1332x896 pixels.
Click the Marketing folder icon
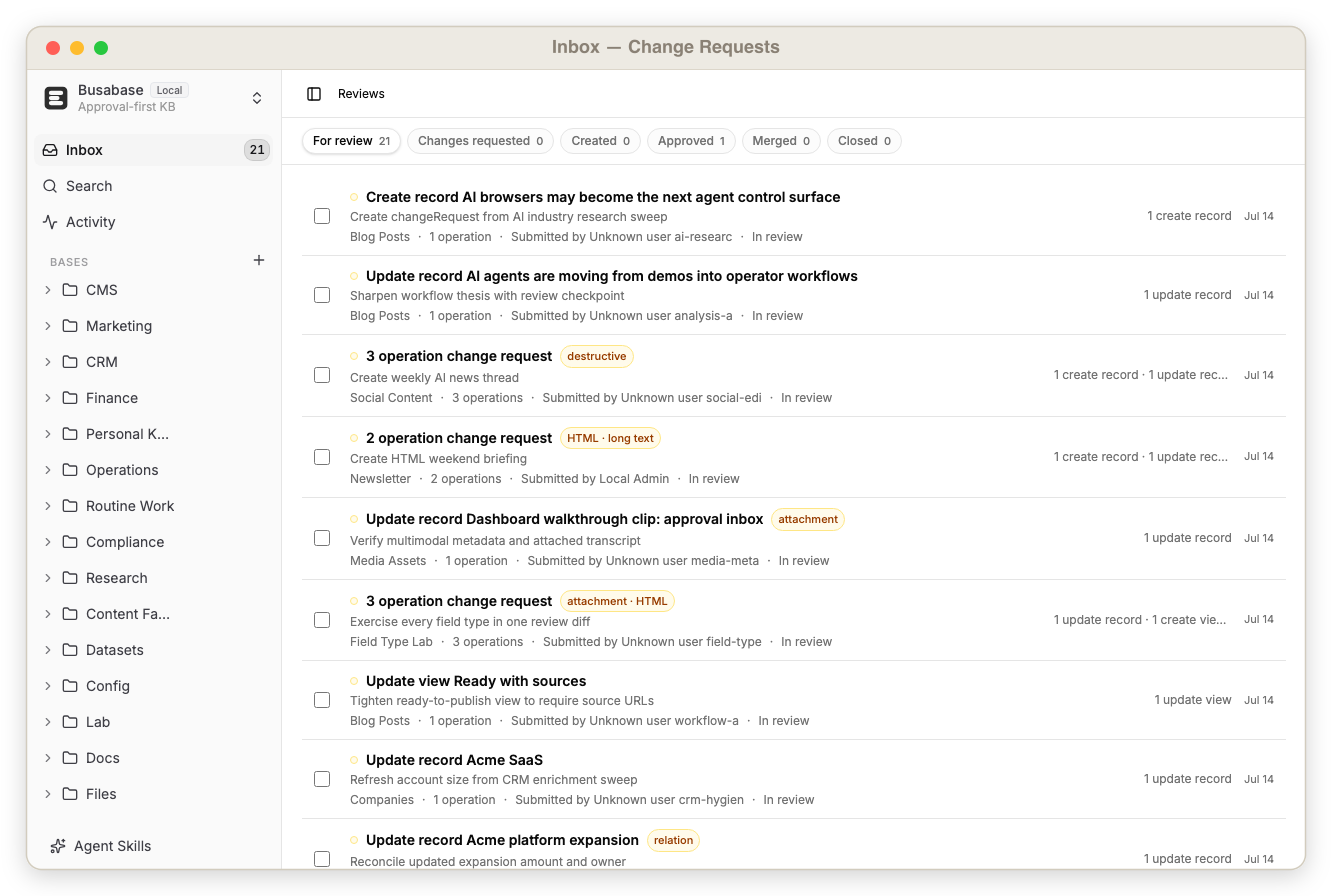click(x=70, y=326)
